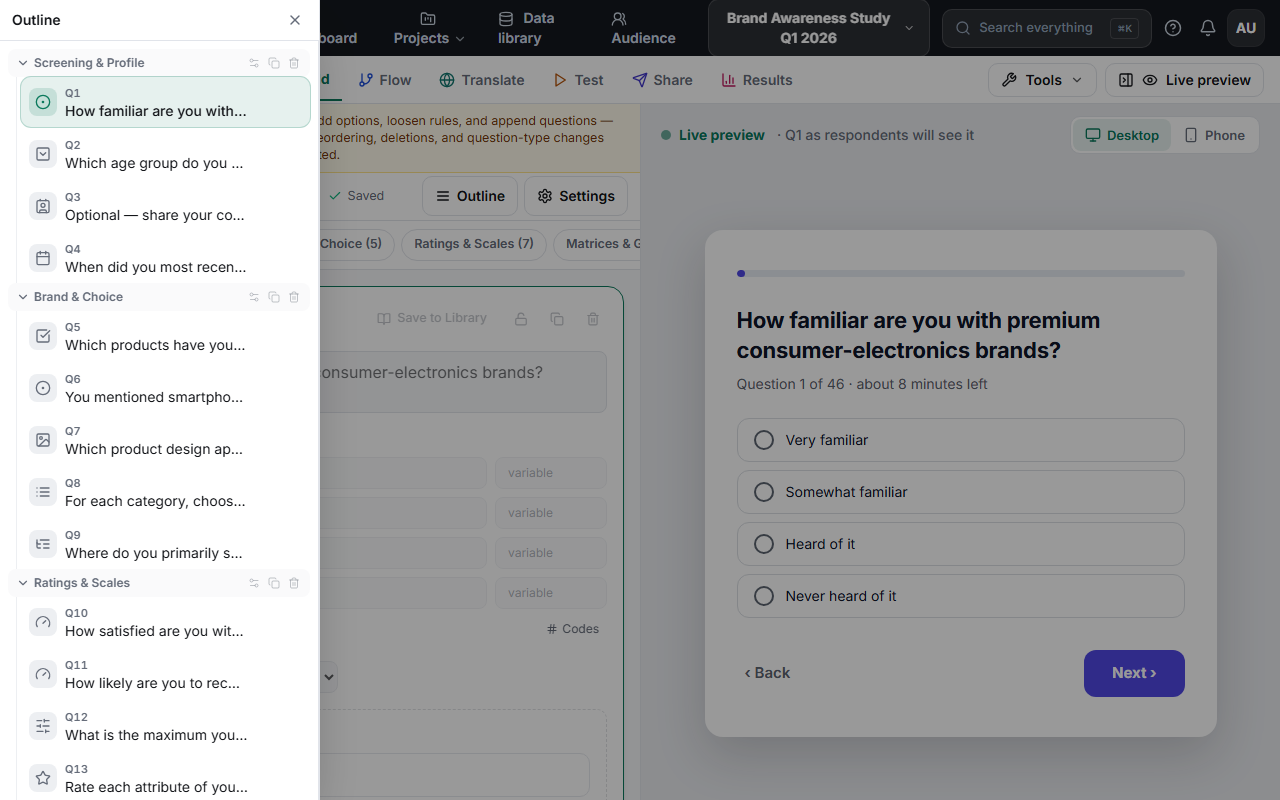This screenshot has height=800, width=1280.
Task: Click the Q4 calendar date question icon
Action: click(43, 258)
